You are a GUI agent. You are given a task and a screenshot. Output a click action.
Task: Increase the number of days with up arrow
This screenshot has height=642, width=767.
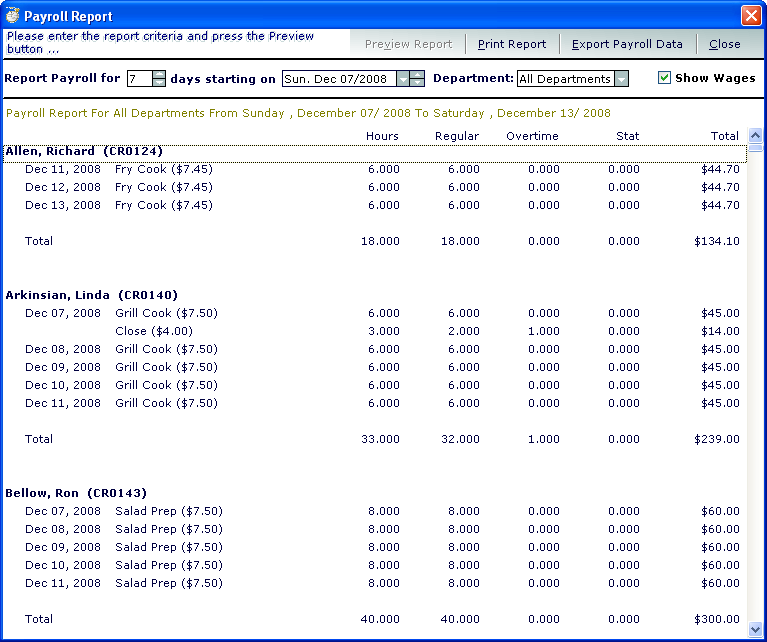(159, 74)
